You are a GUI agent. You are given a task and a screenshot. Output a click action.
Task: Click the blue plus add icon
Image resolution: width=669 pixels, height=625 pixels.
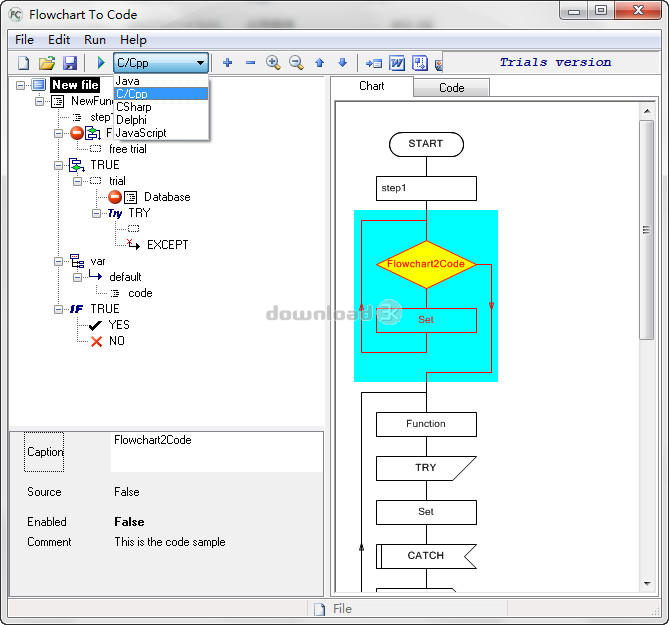click(x=228, y=63)
